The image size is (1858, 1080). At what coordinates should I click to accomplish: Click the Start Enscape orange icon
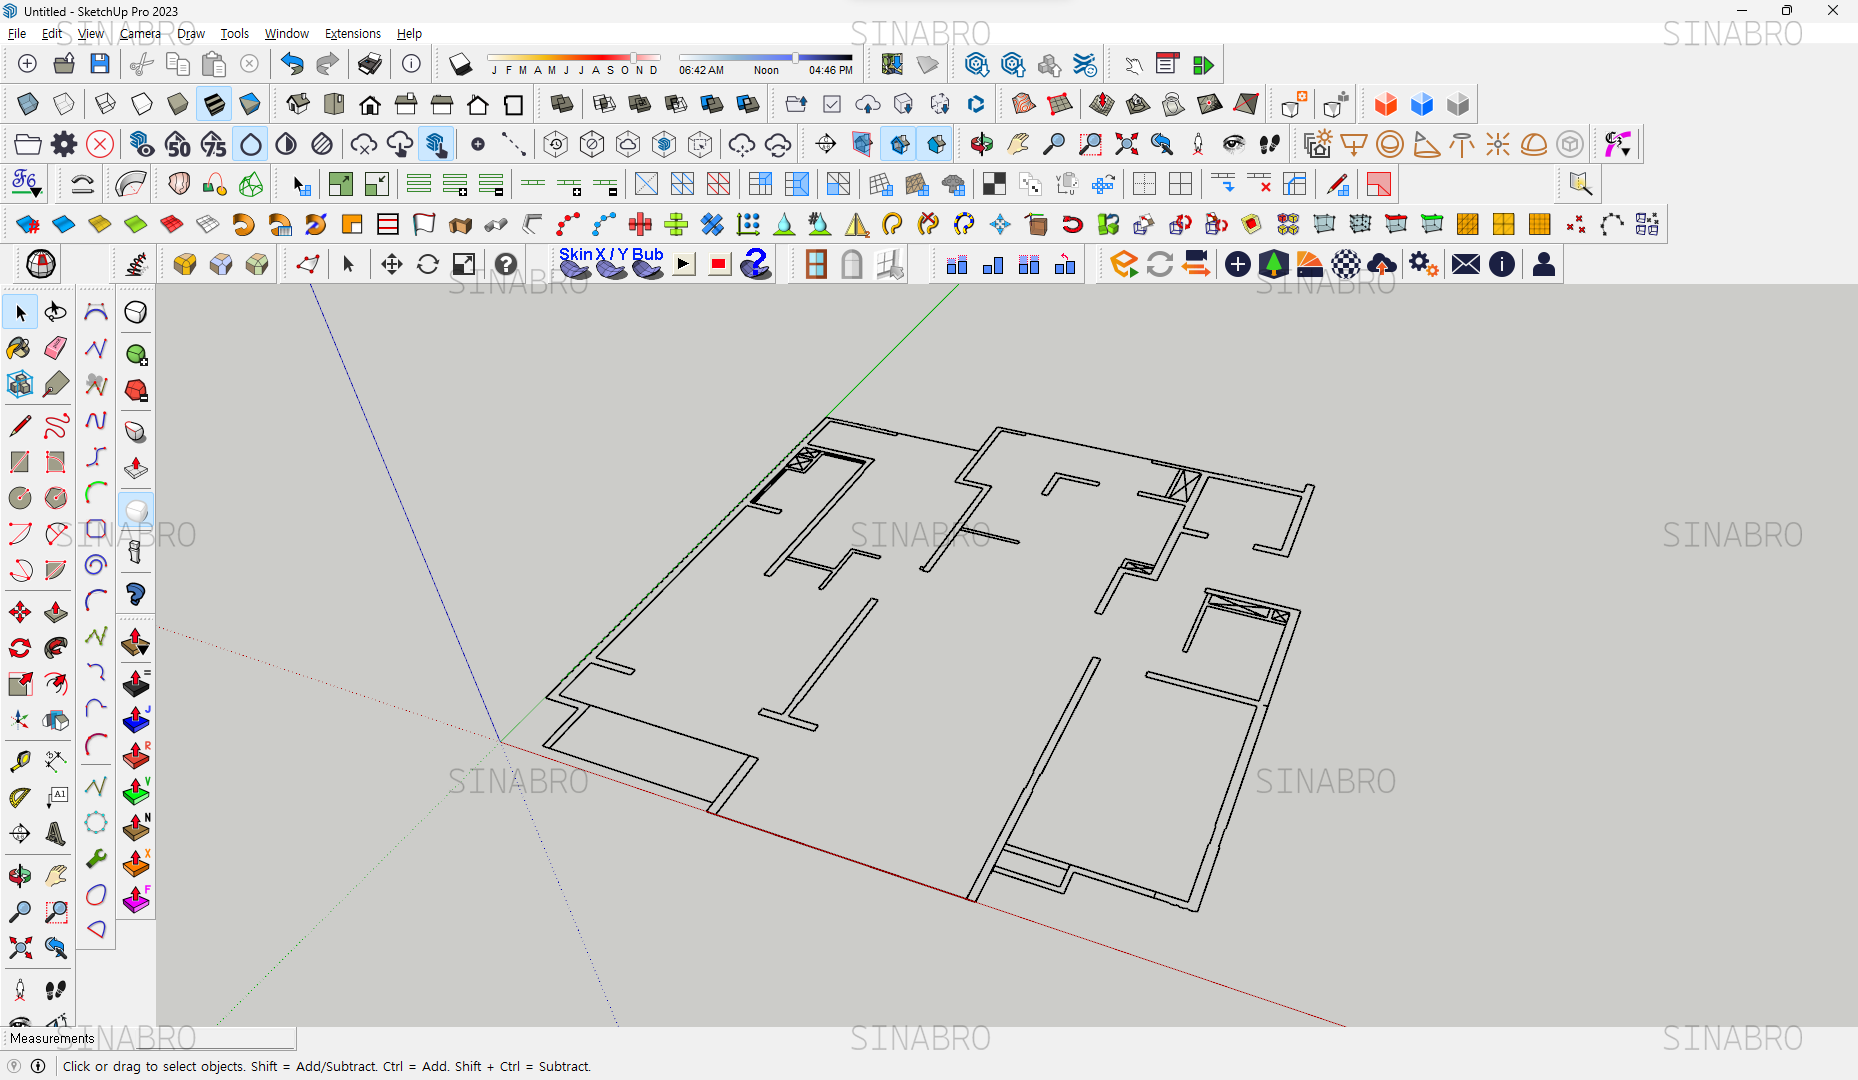click(x=1124, y=264)
